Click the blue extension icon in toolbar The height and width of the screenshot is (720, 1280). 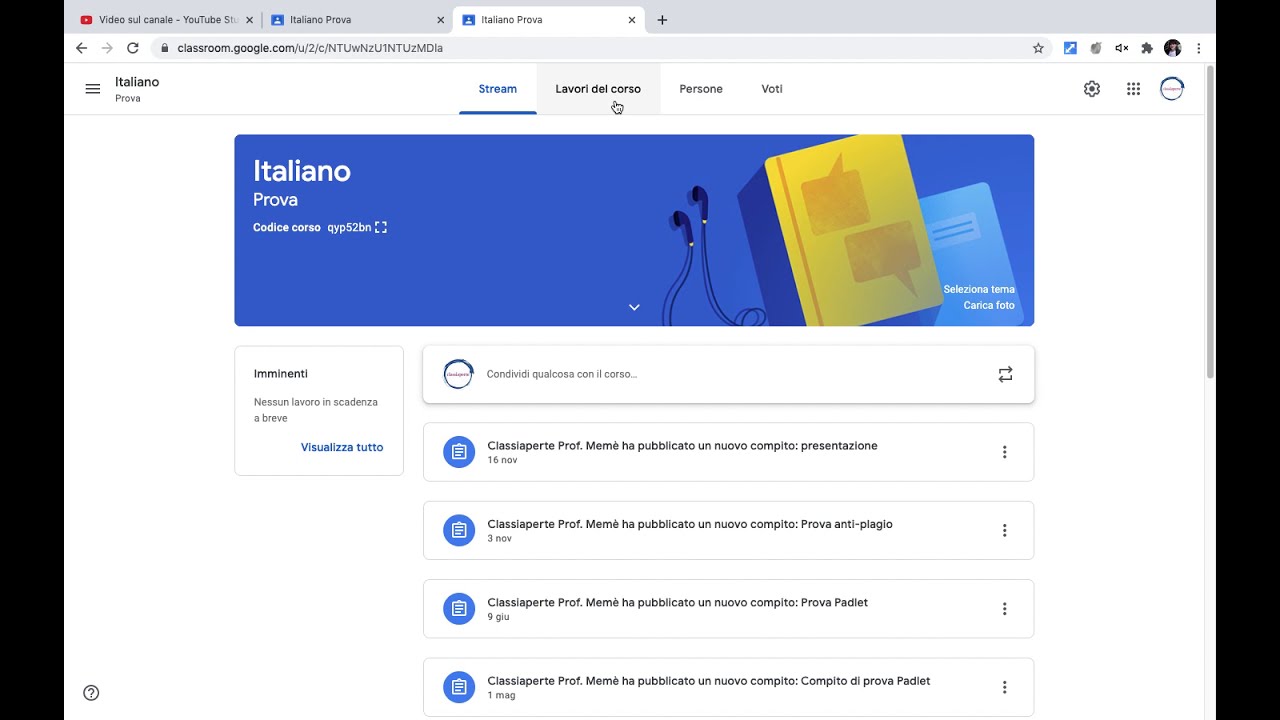coord(1070,48)
